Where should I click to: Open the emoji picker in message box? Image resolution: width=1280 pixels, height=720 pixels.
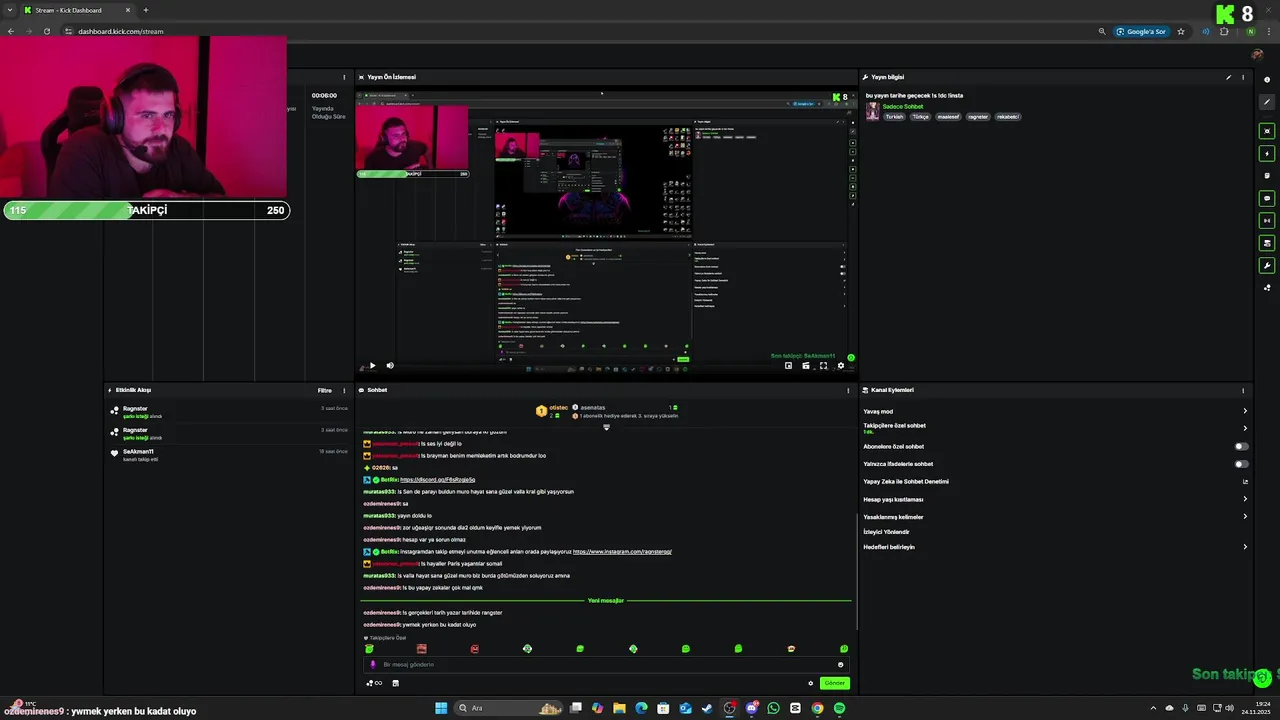[840, 664]
